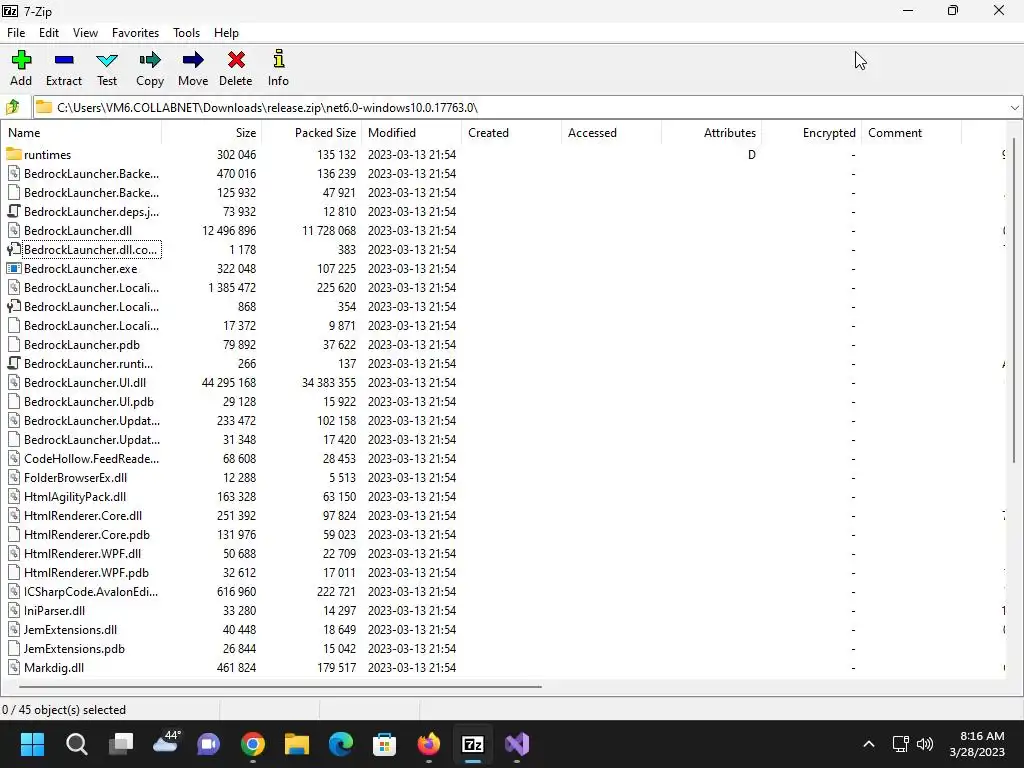The height and width of the screenshot is (768, 1024).
Task: Click the Test toolbar icon
Action: coord(106,60)
